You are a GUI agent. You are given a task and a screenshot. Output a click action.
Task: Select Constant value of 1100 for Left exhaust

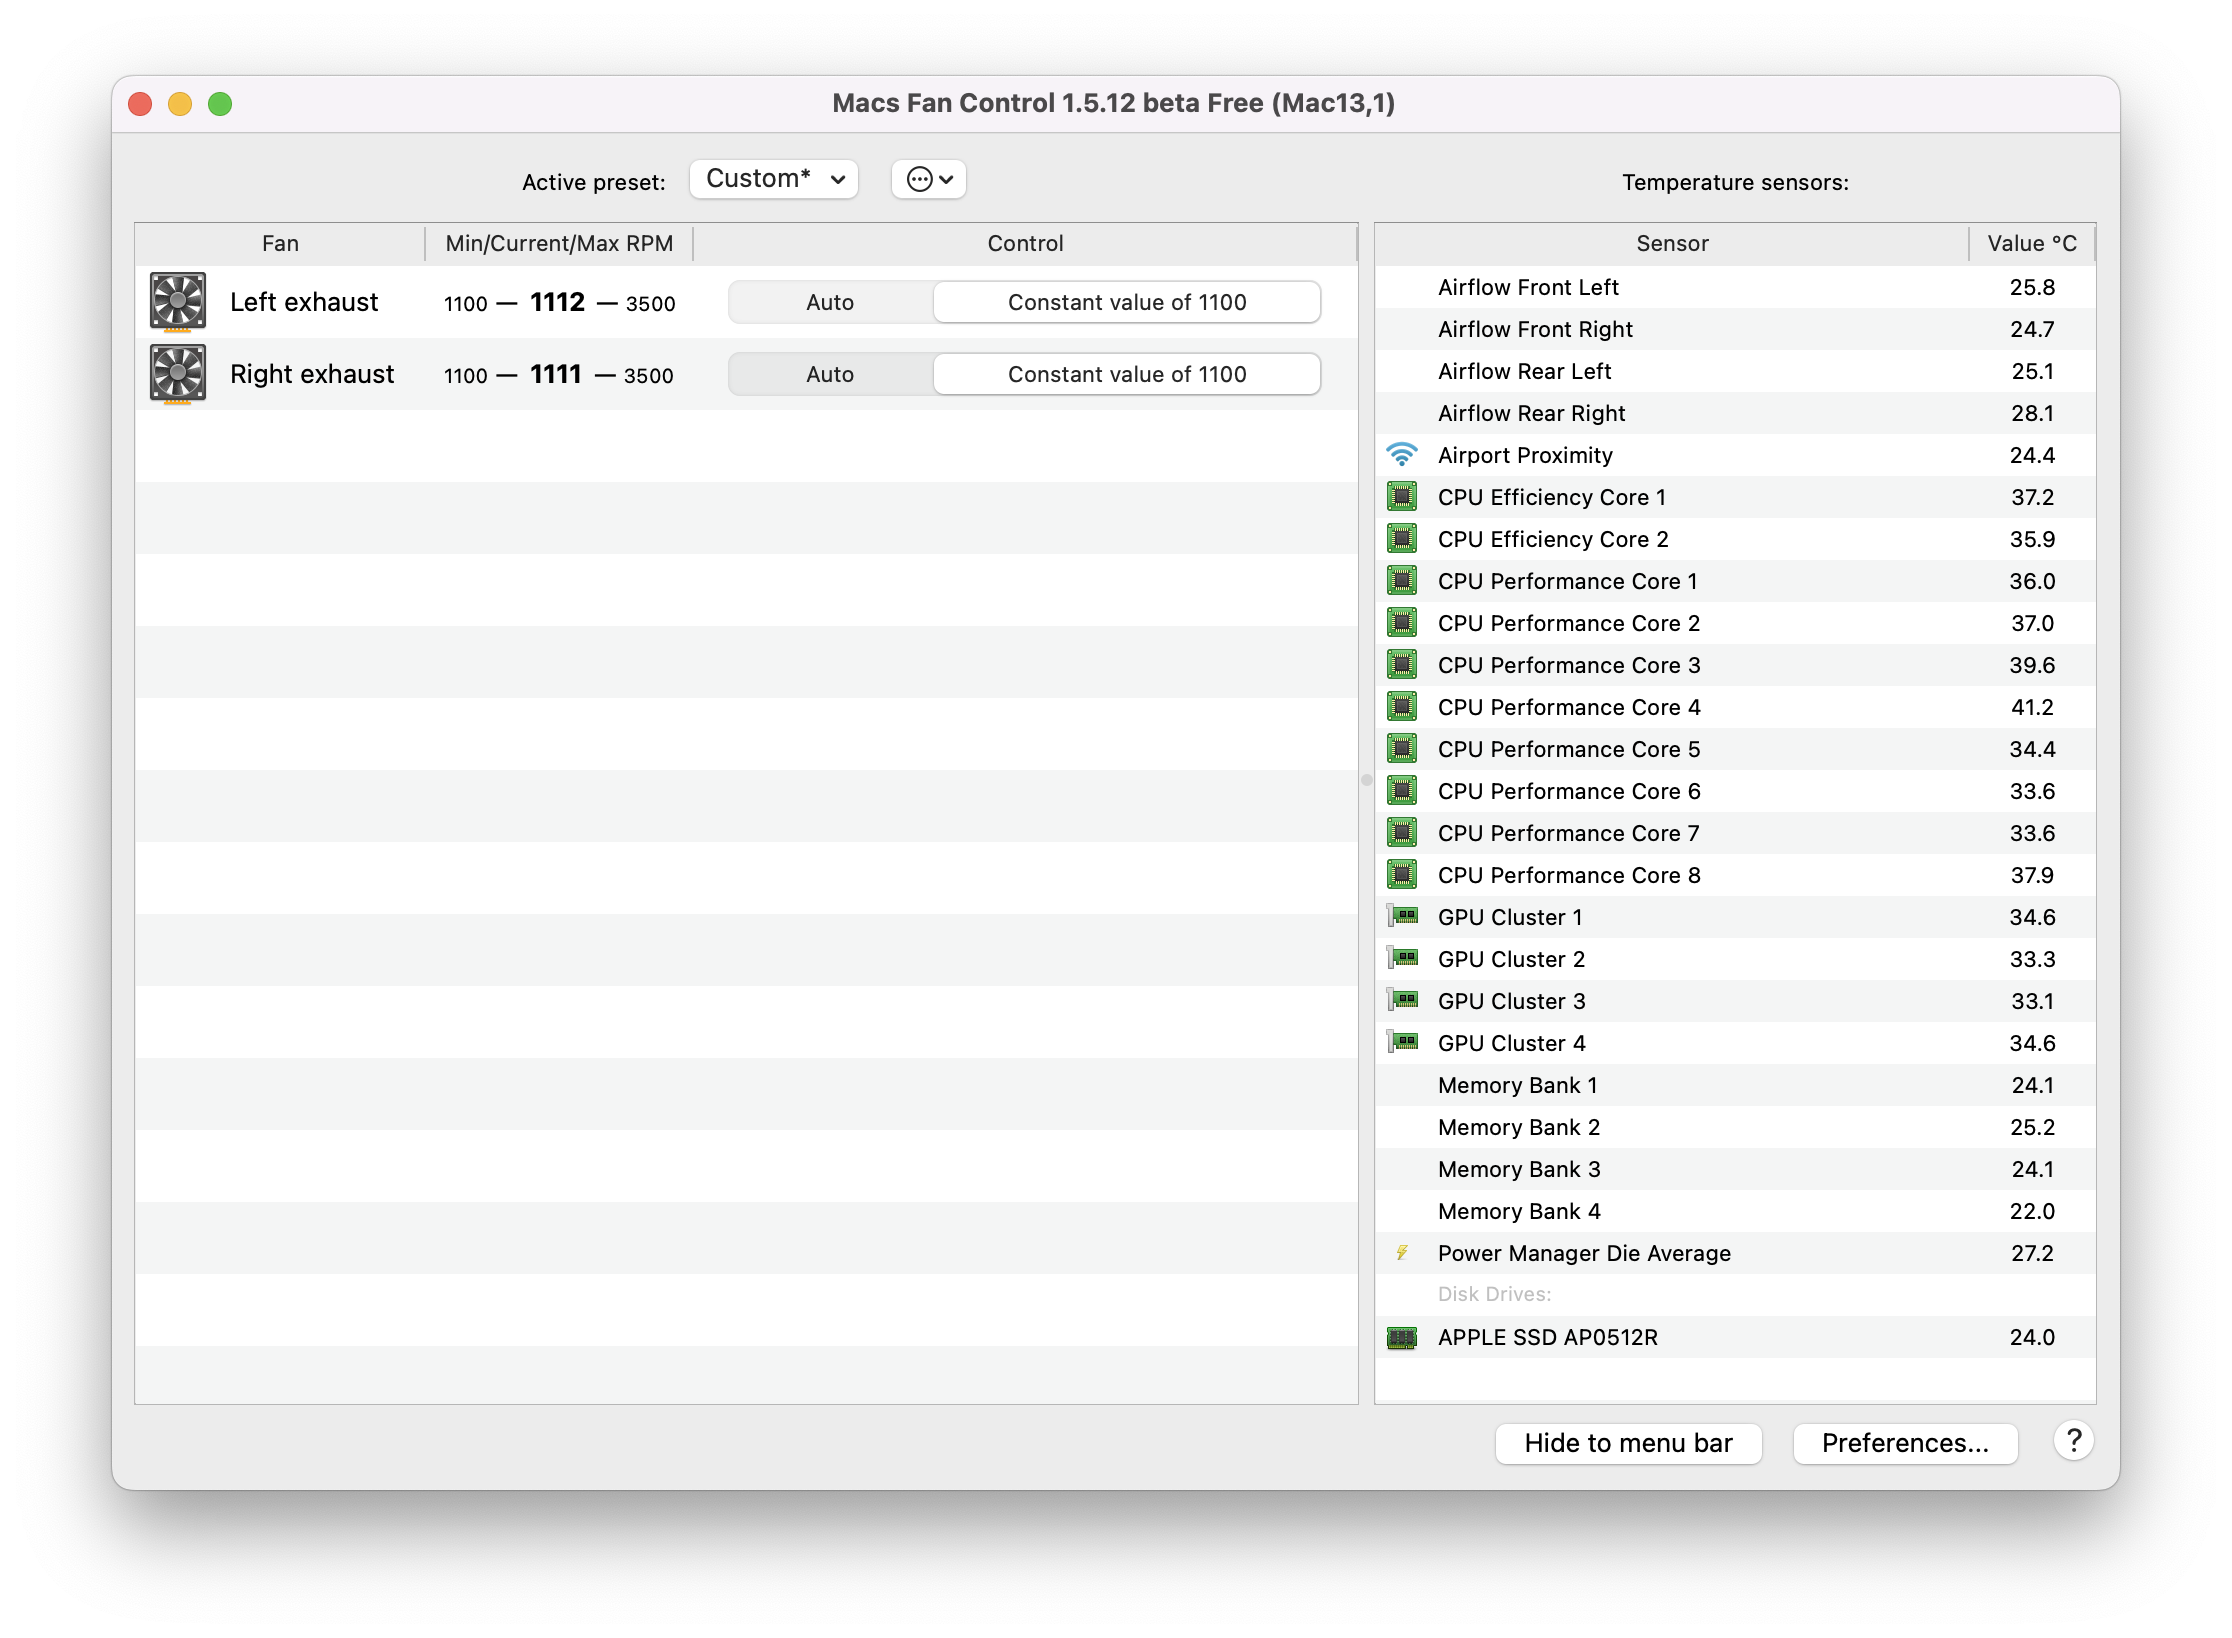[x=1127, y=302]
